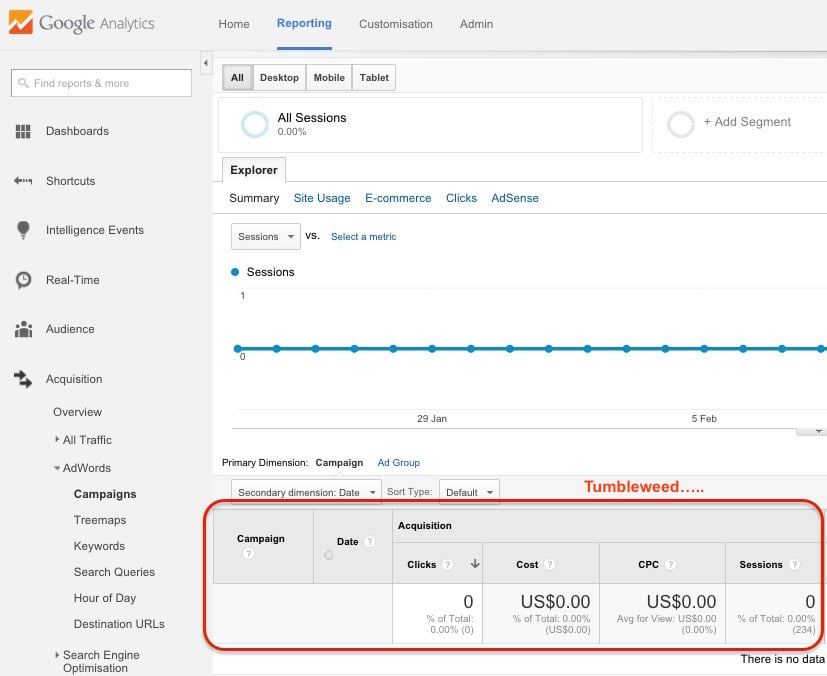Open Secondary dimension: Date dropdown
The image size is (827, 676).
coord(306,492)
